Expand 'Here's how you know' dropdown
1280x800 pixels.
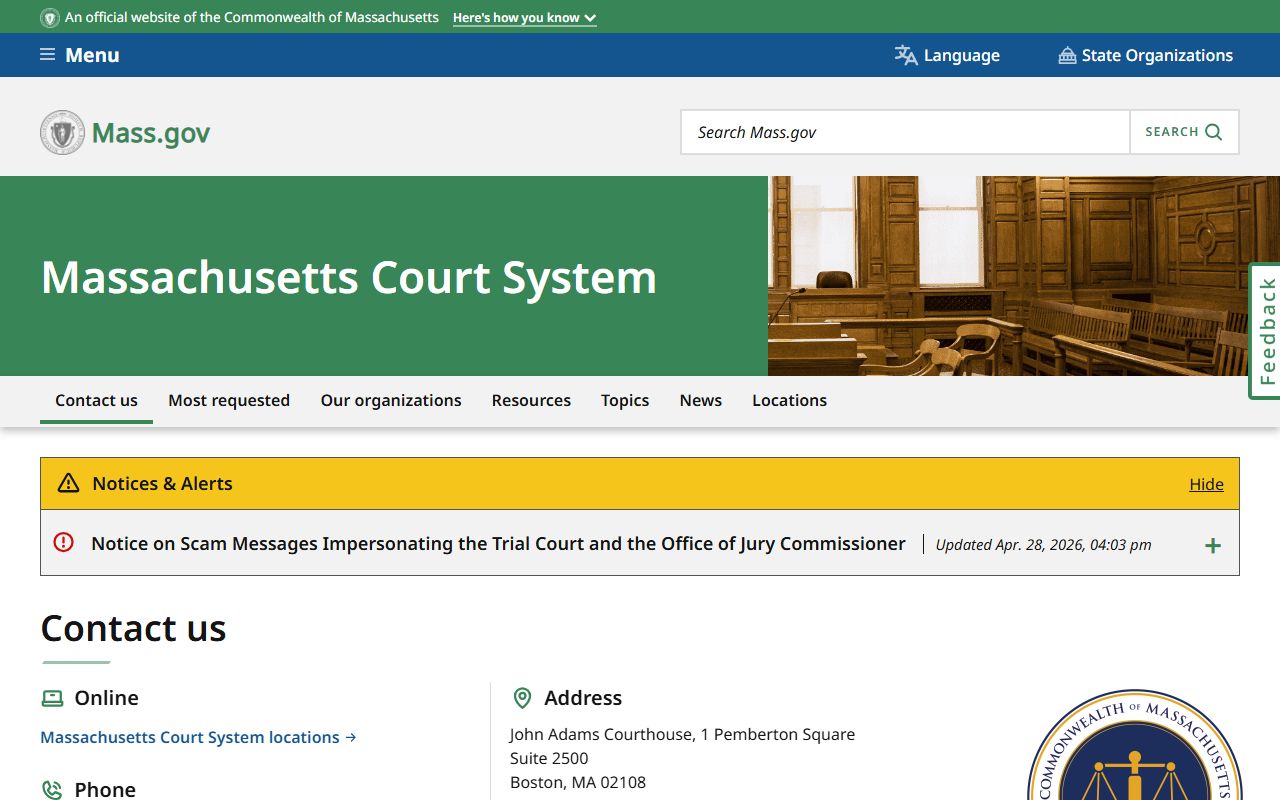525,18
